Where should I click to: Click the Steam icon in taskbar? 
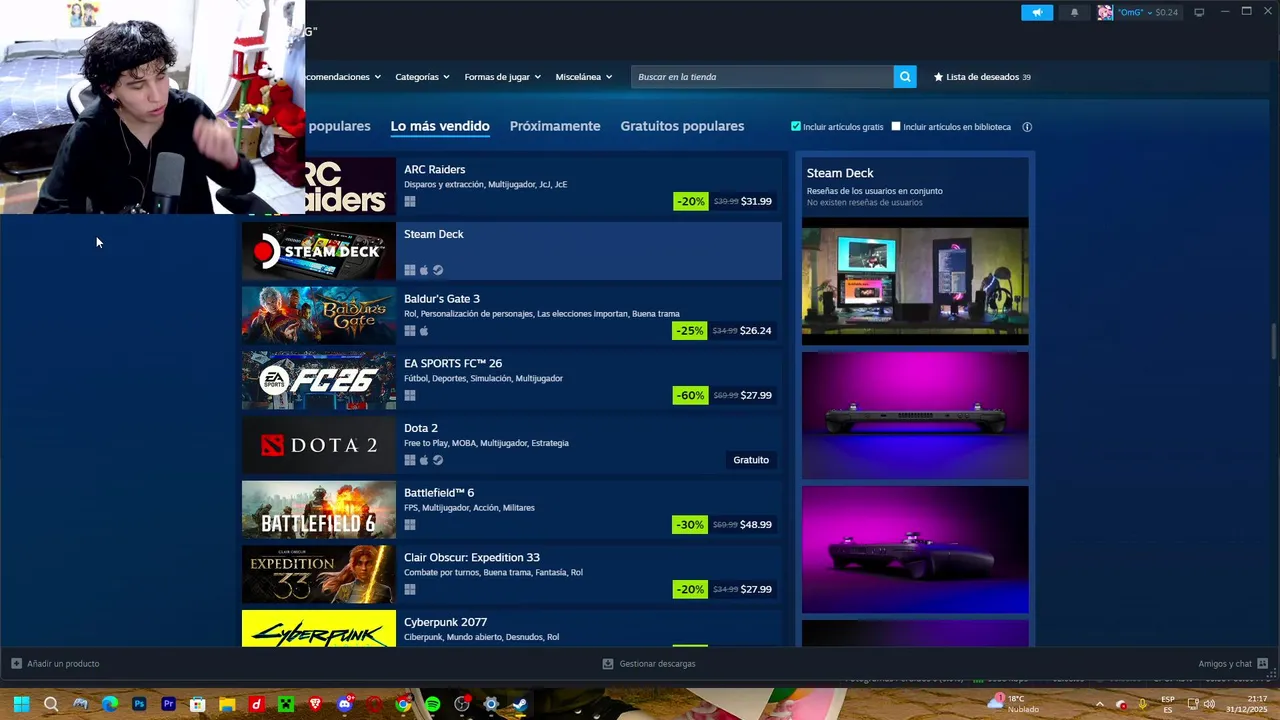pyautogui.click(x=520, y=704)
